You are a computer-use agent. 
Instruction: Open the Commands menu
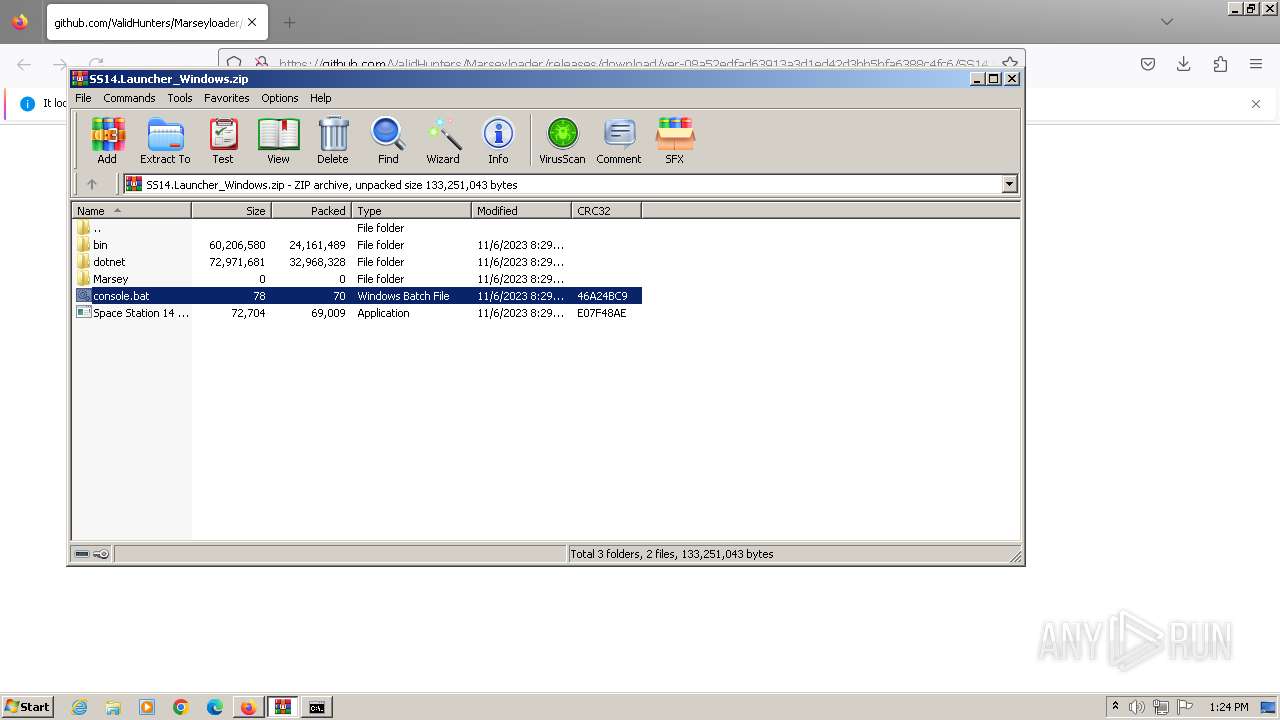coord(129,98)
